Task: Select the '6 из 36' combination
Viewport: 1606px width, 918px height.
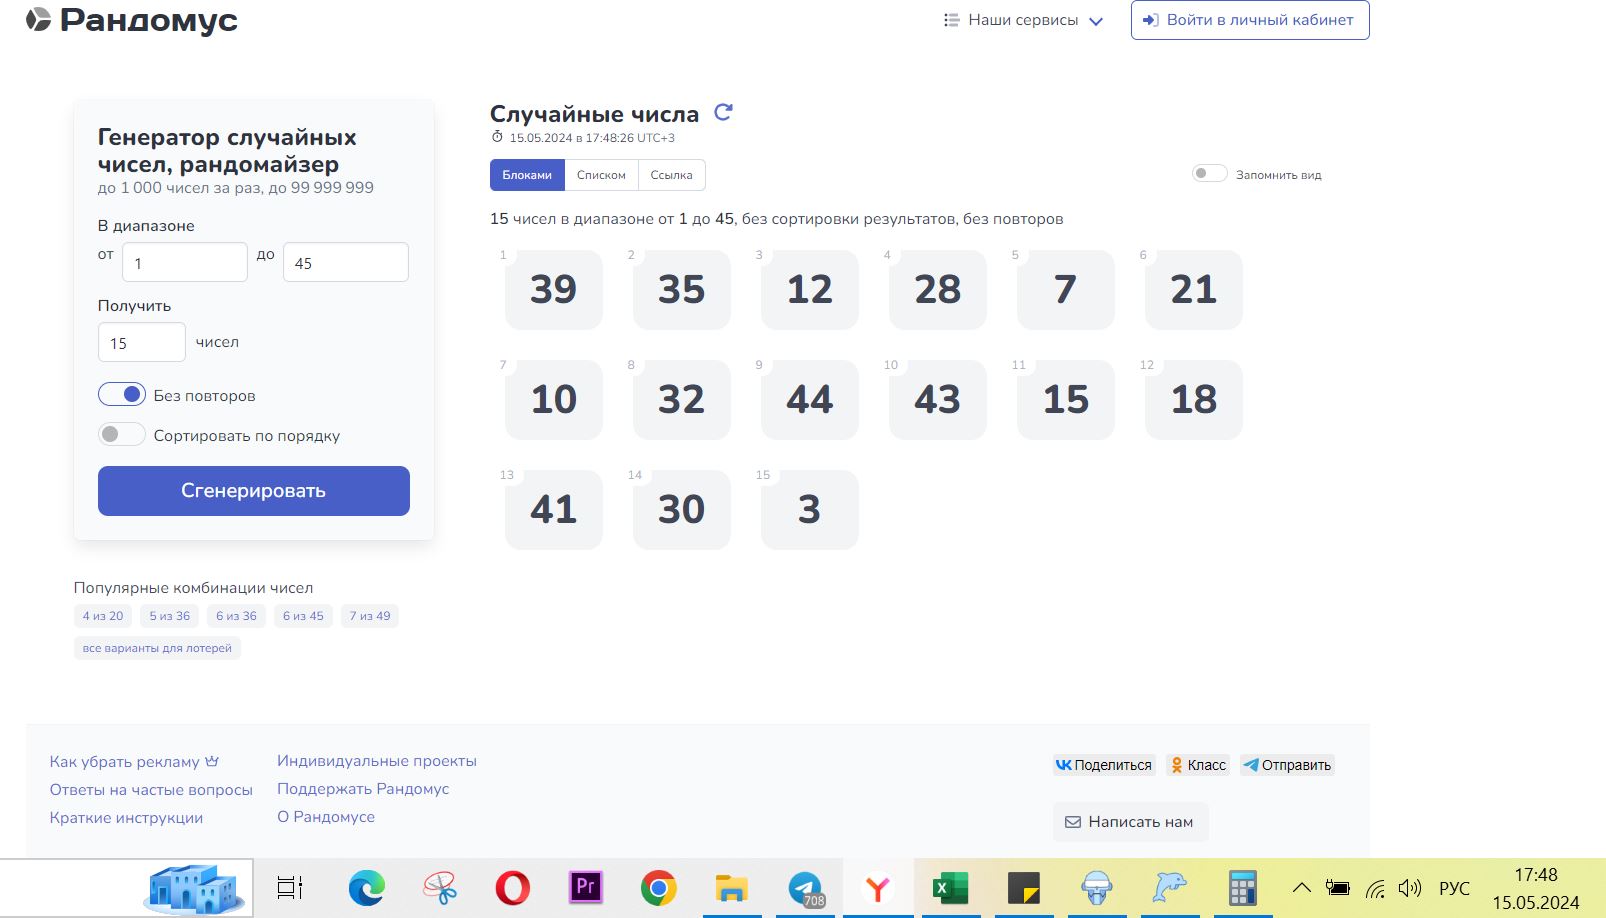Action: pyautogui.click(x=236, y=616)
